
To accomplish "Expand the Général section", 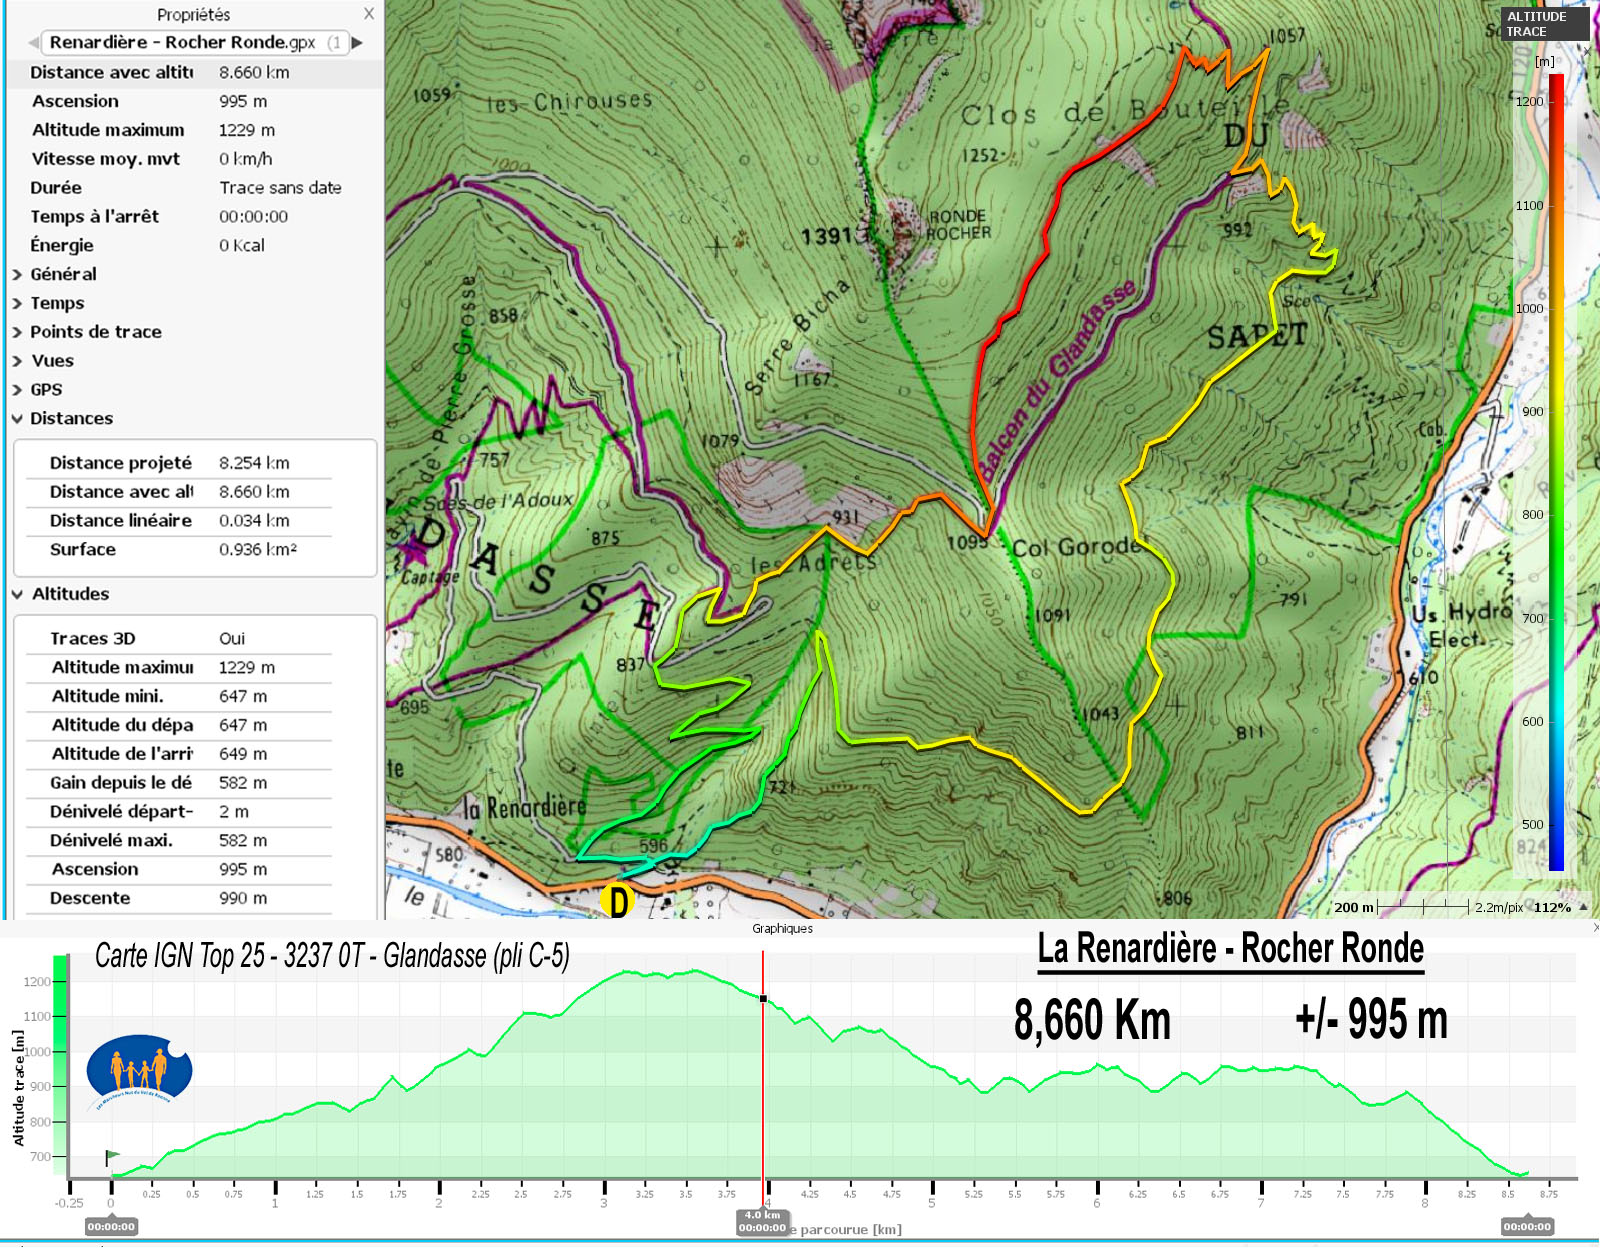I will pyautogui.click(x=63, y=274).
